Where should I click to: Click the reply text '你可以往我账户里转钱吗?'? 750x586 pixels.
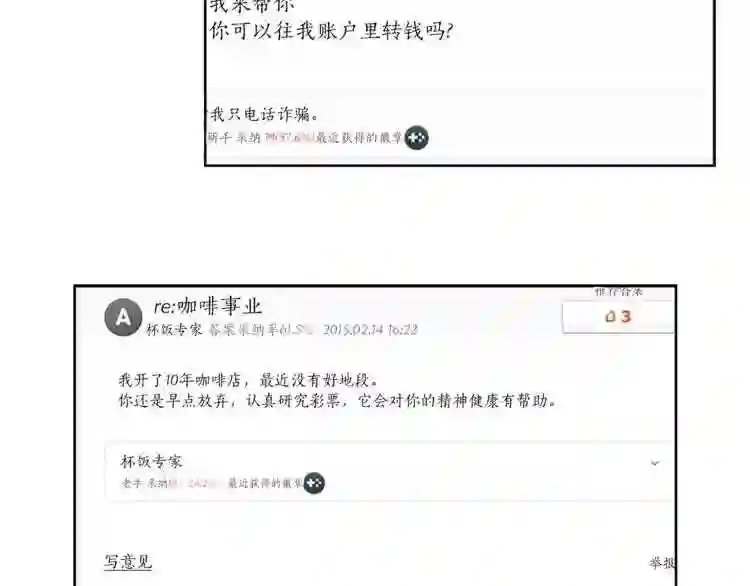[x=331, y=31]
